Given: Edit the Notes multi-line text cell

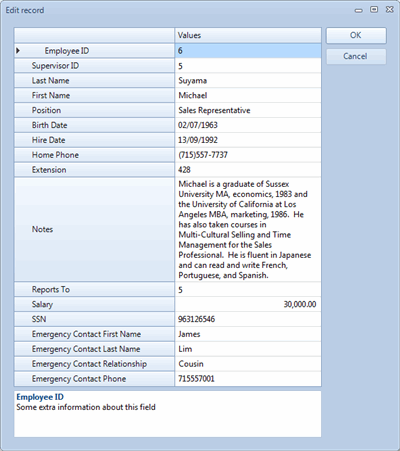Looking at the screenshot, I should (x=248, y=229).
